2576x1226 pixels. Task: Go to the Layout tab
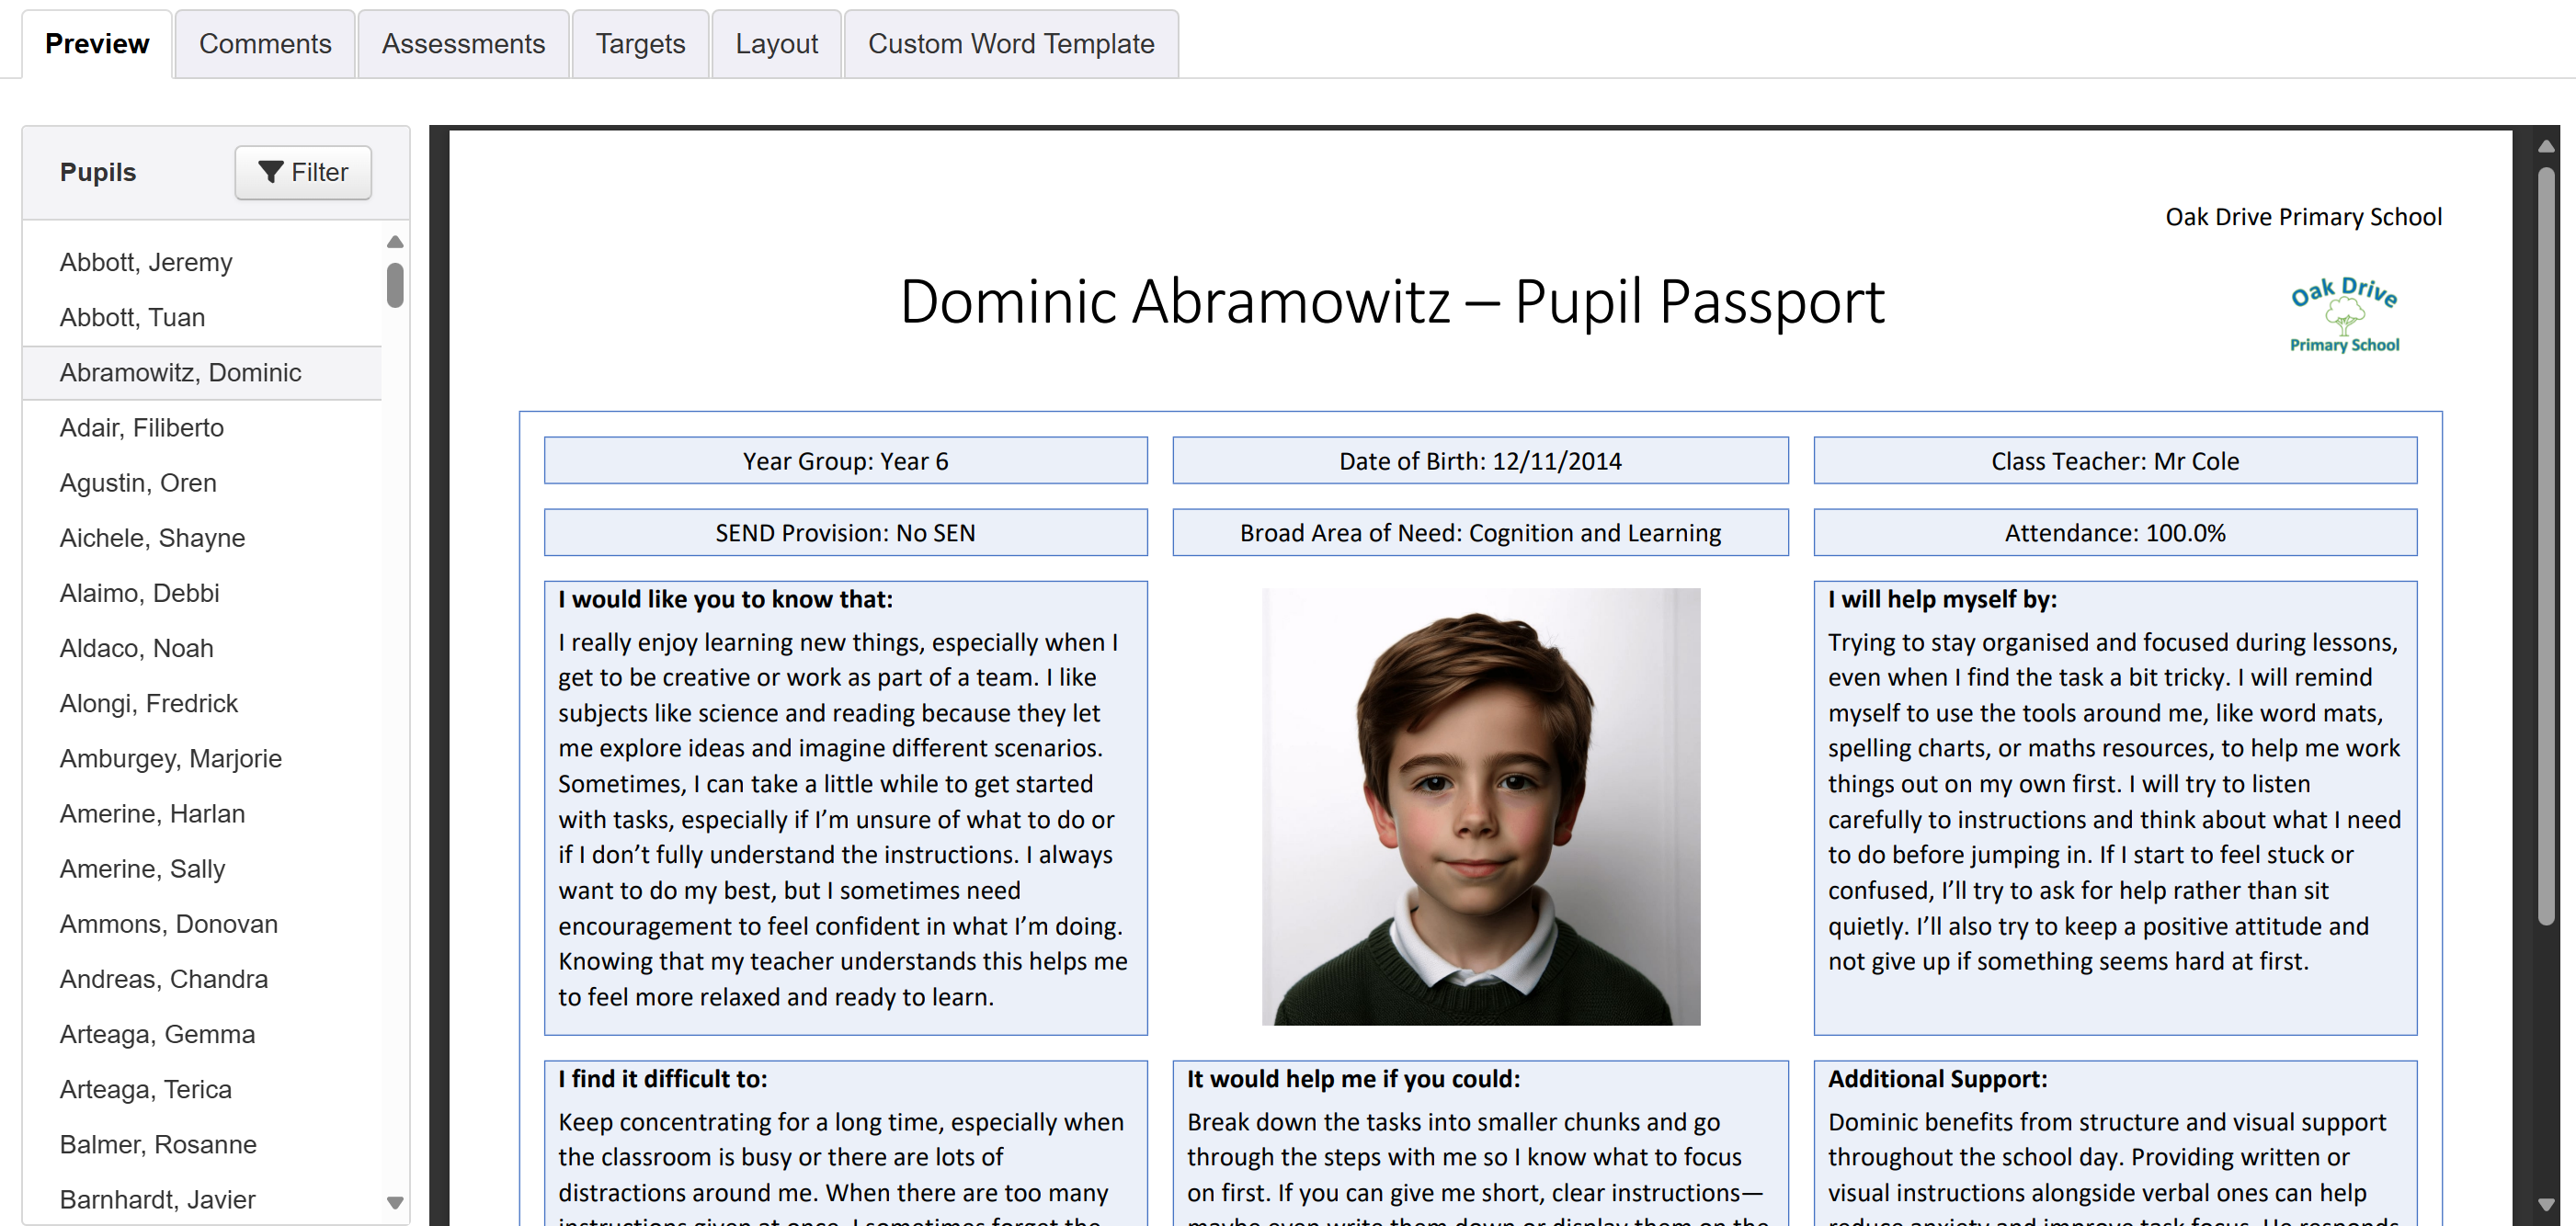pos(776,44)
